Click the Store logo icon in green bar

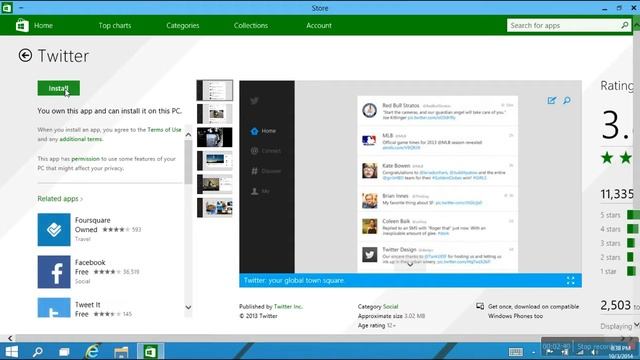(x=22, y=25)
